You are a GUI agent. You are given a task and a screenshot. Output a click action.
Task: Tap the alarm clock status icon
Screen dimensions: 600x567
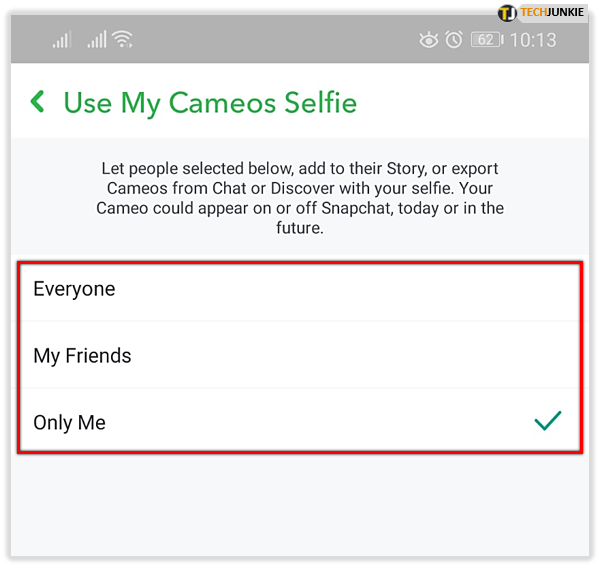click(454, 39)
